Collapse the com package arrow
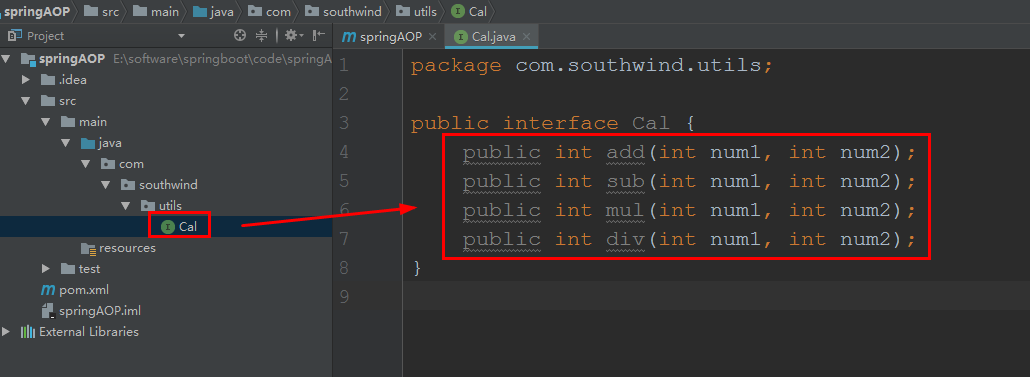This screenshot has height=377, width=1030. tap(86, 164)
